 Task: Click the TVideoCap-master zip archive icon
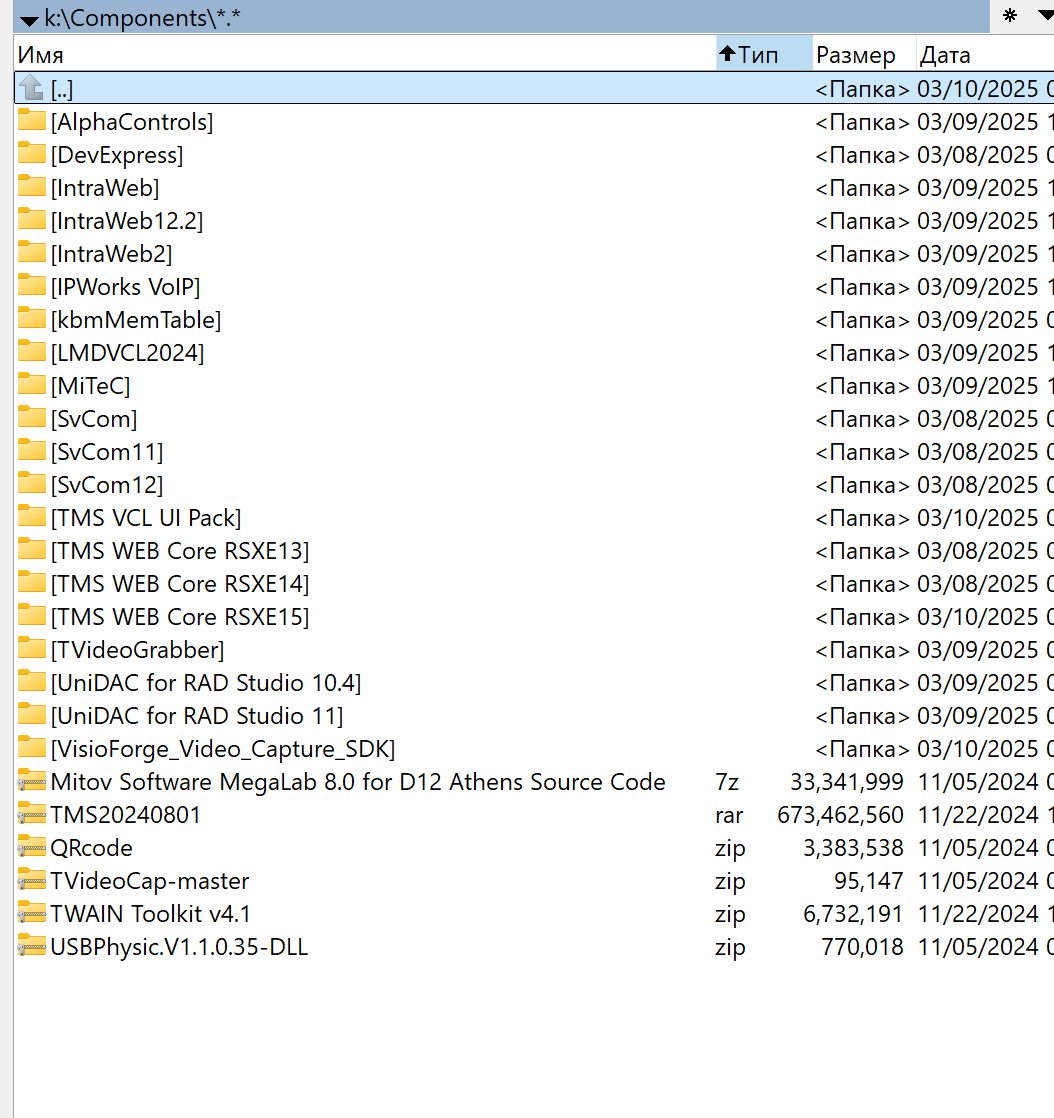[x=31, y=879]
